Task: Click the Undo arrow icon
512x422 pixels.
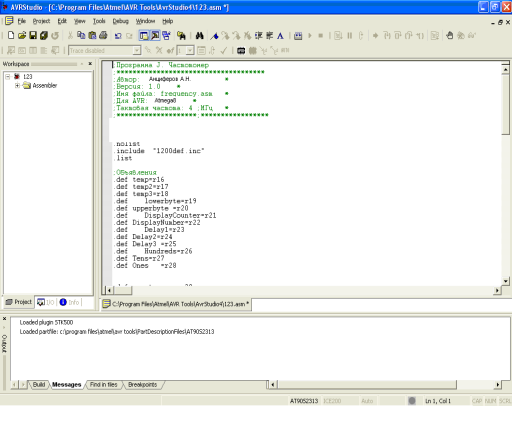Action: coord(118,36)
